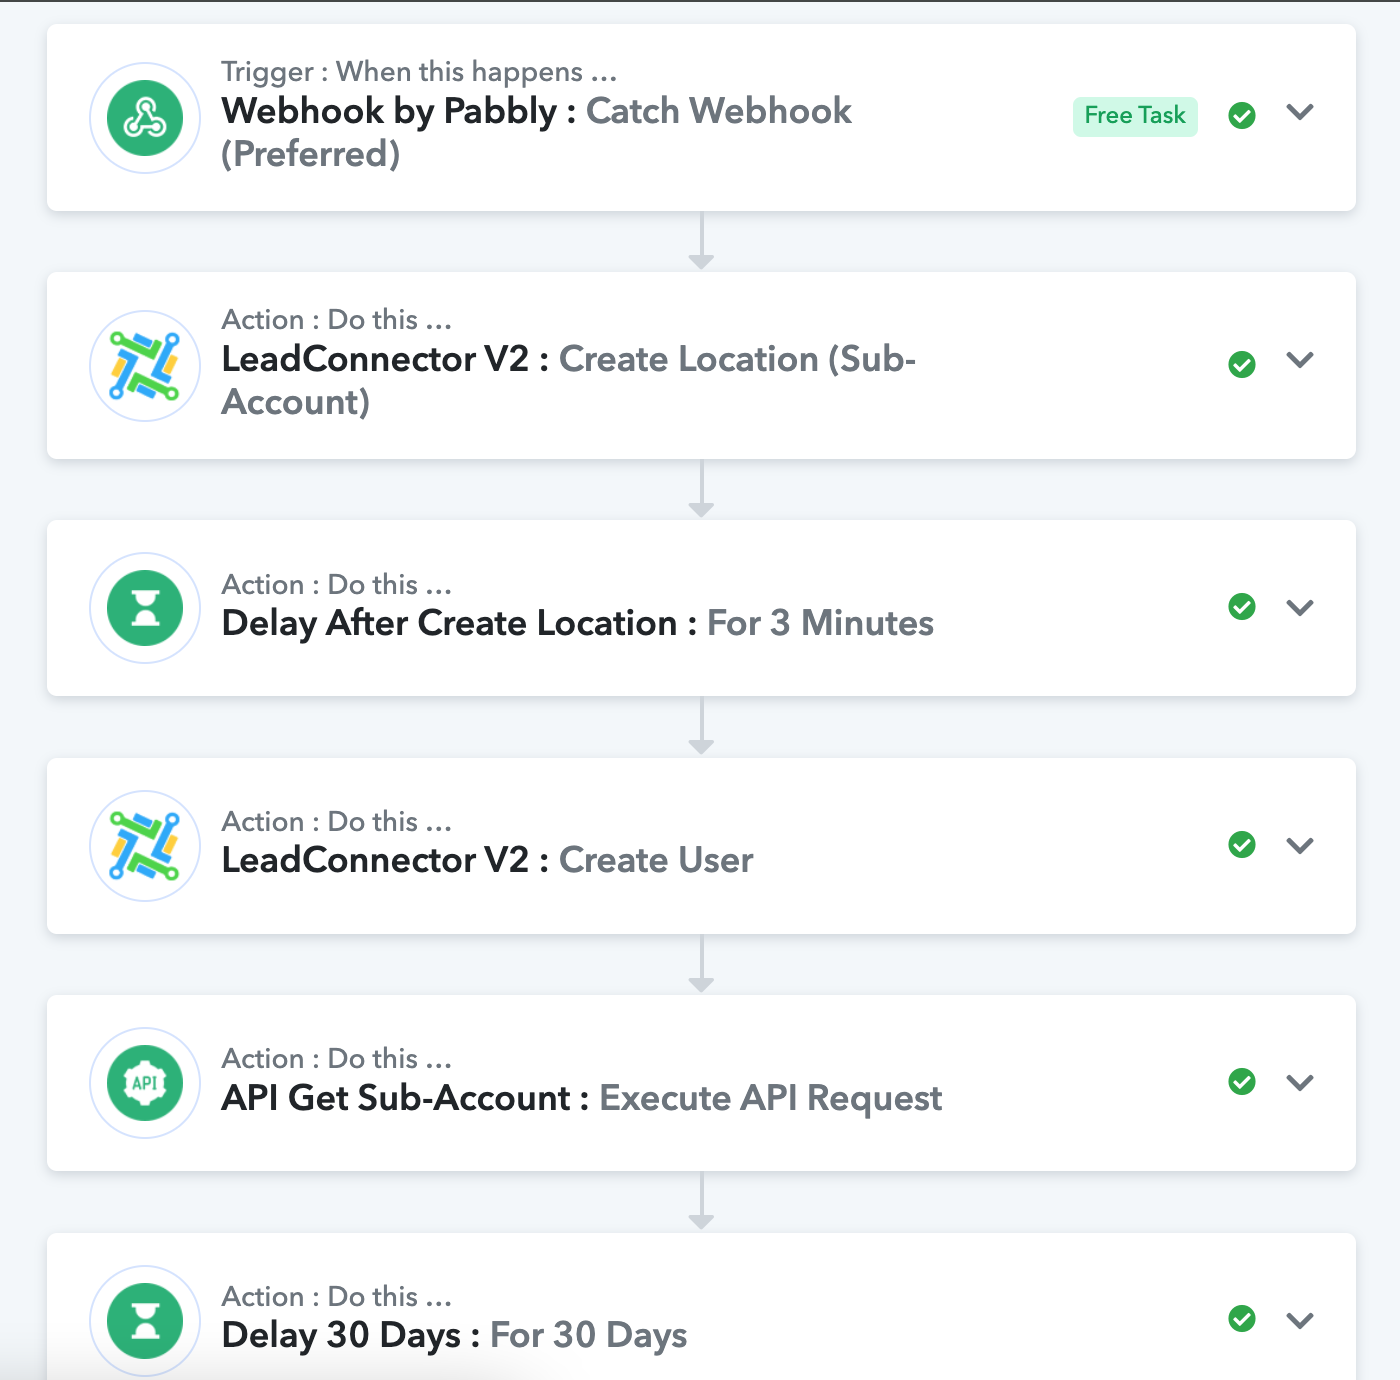Screen dimensions: 1400x1380
Task: Expand Create Location (Sub-Account) step chevron
Action: (x=1300, y=360)
